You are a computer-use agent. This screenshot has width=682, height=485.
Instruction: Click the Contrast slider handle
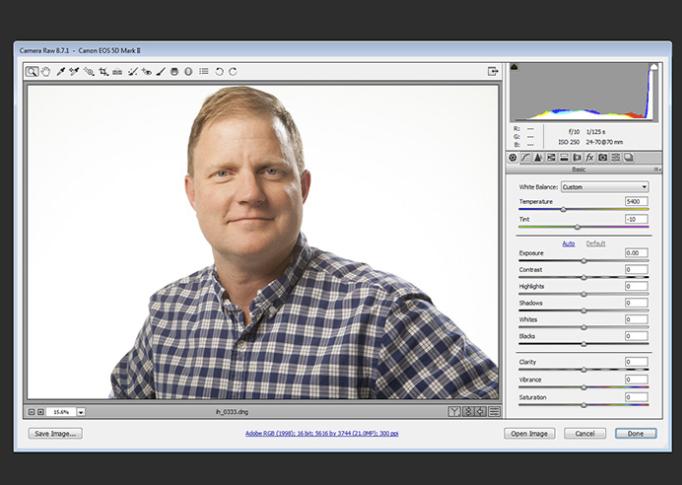(584, 278)
